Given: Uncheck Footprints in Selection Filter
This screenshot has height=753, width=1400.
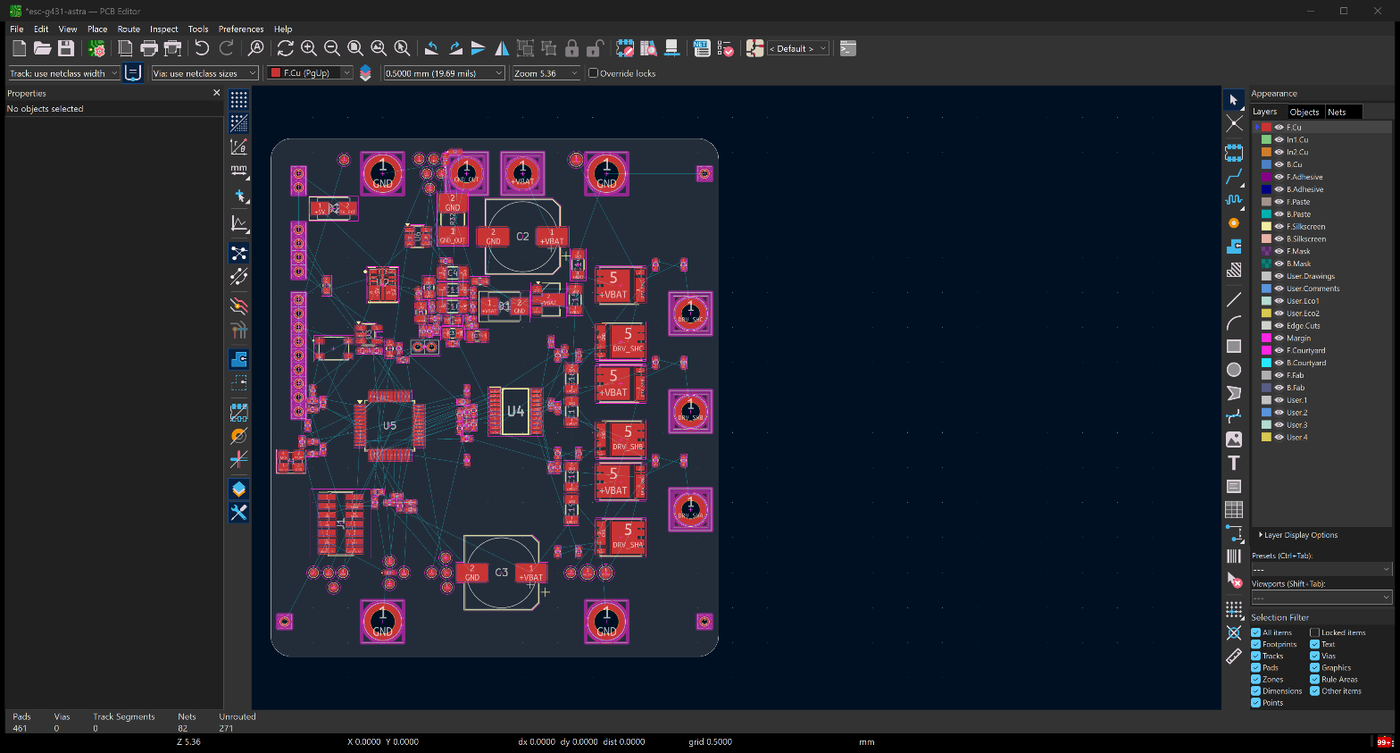Looking at the screenshot, I should click(1256, 644).
